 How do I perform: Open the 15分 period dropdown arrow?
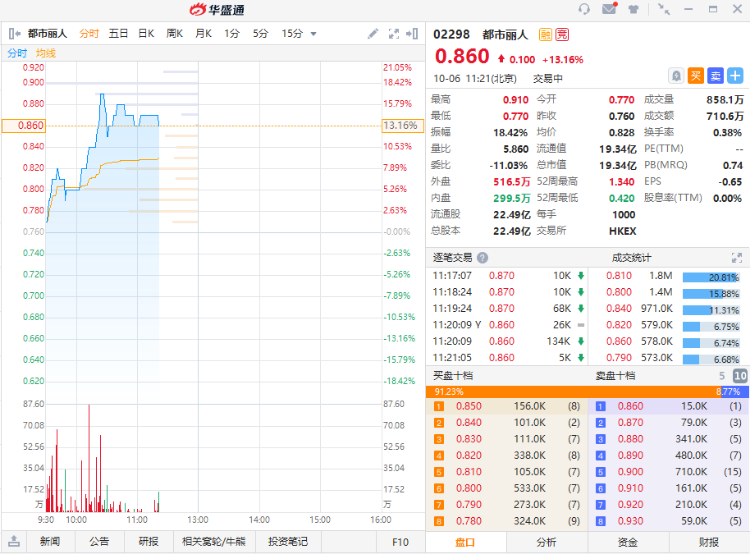click(x=314, y=34)
